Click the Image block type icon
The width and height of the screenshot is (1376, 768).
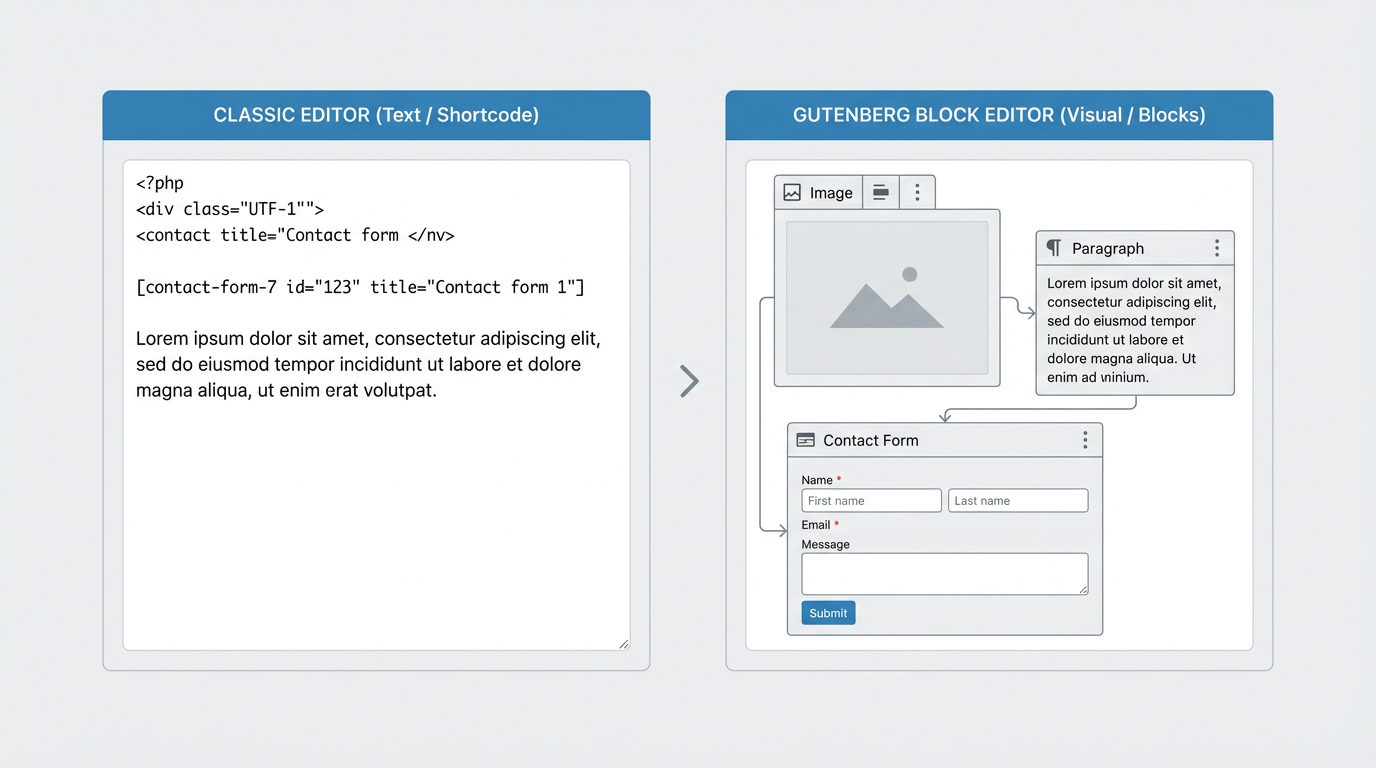click(x=792, y=193)
